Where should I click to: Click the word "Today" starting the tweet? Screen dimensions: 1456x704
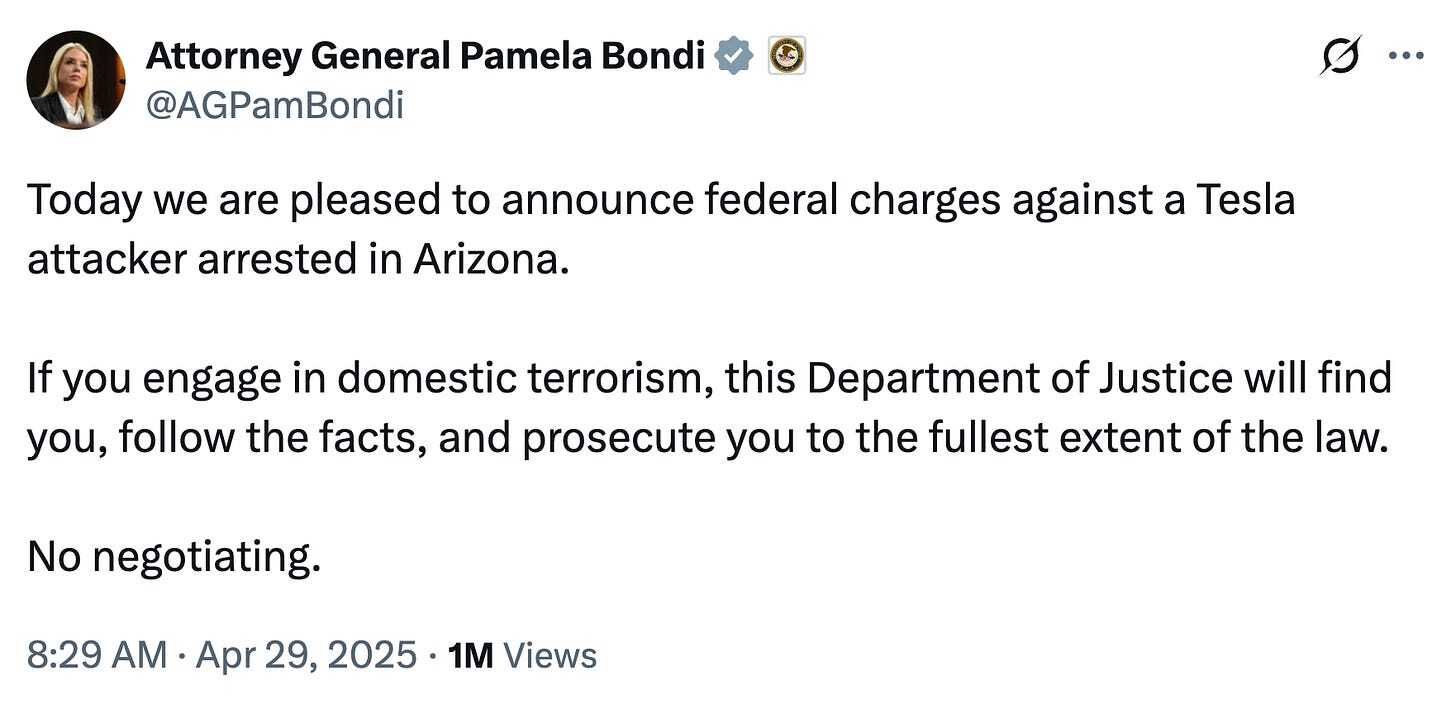tap(82, 201)
